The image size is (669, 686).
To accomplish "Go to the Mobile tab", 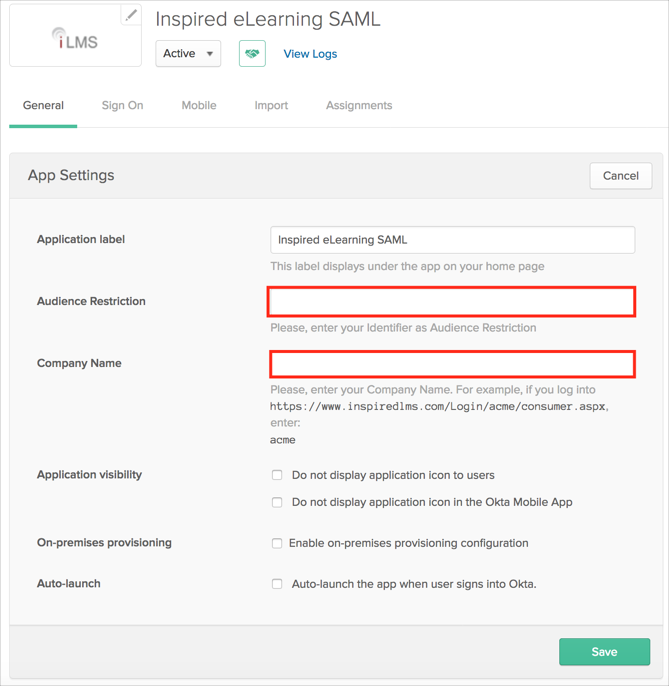I will tap(199, 105).
